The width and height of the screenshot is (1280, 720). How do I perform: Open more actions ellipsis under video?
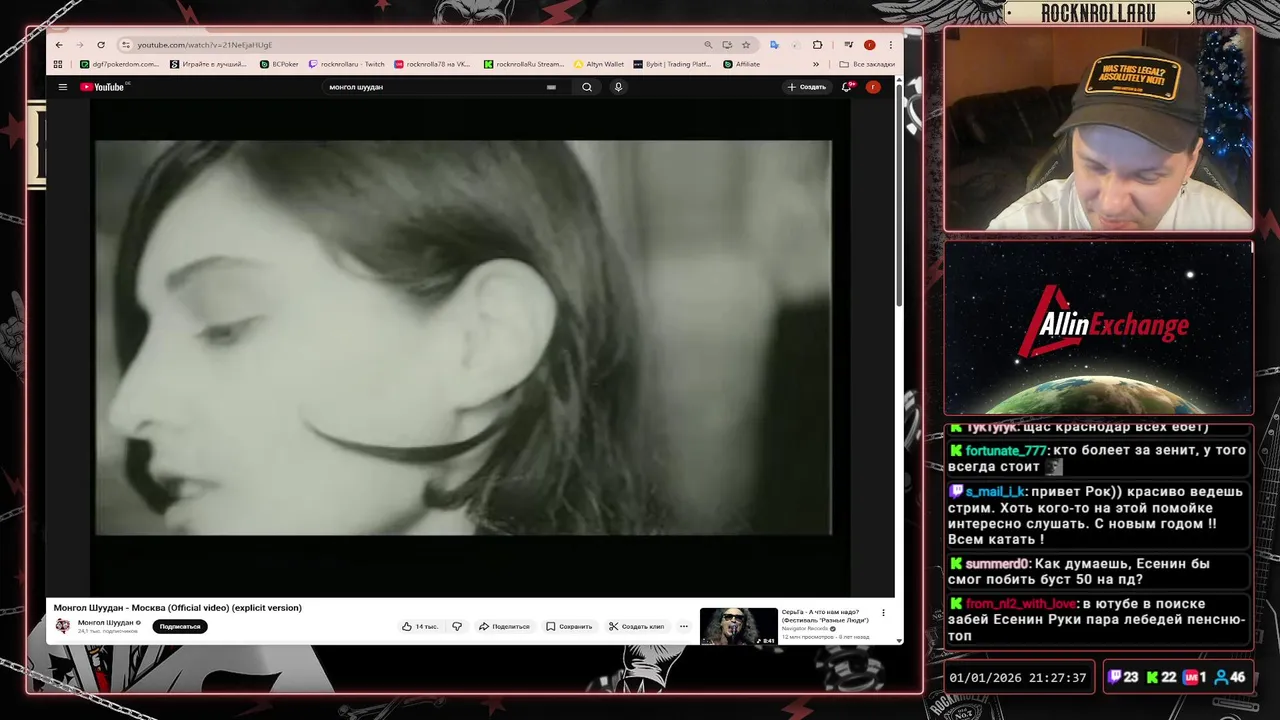684,627
